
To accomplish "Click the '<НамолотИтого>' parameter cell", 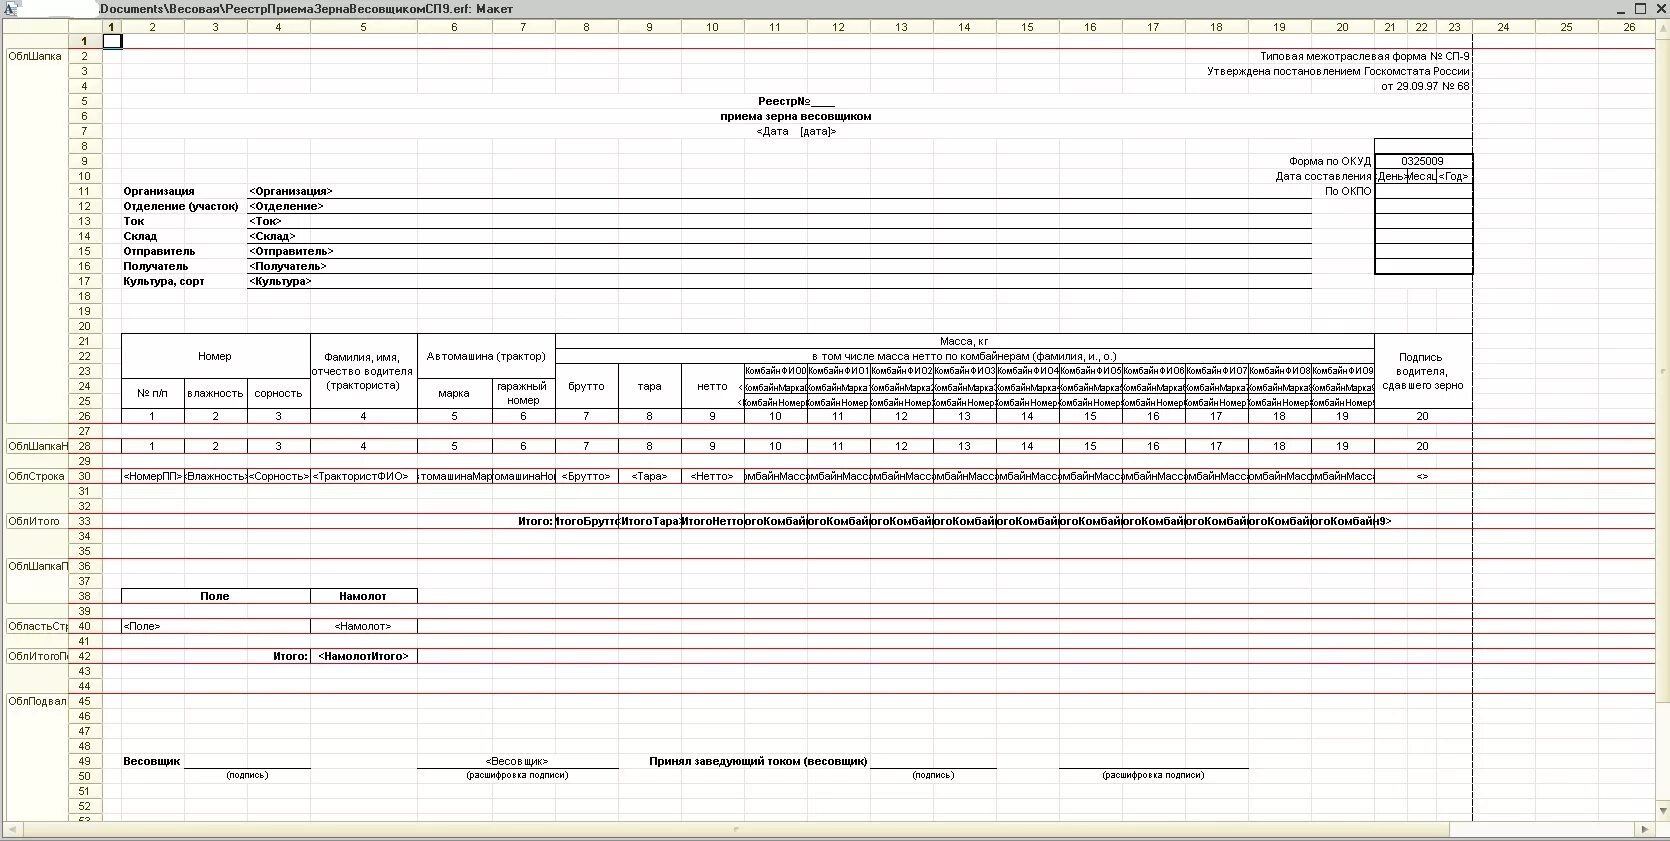I will pos(363,656).
